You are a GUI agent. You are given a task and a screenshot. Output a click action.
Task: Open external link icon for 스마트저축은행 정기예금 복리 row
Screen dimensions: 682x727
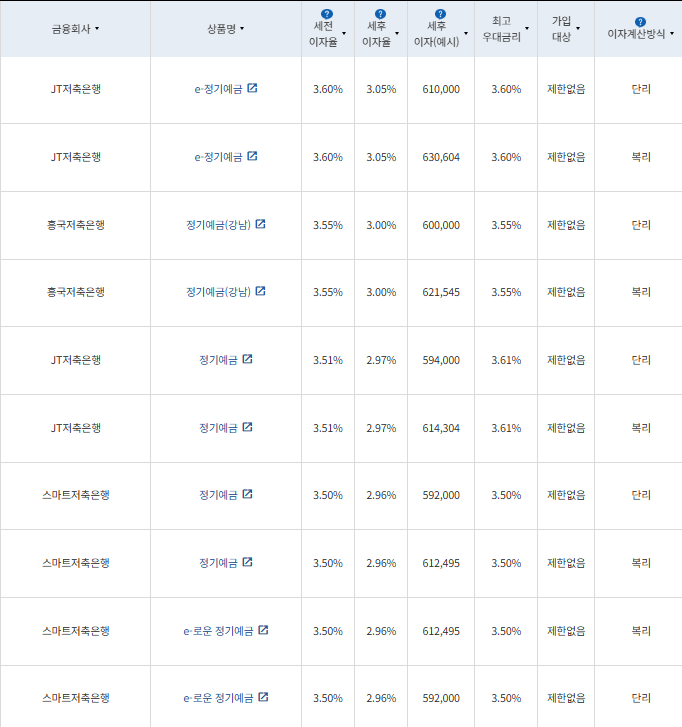coord(248,562)
